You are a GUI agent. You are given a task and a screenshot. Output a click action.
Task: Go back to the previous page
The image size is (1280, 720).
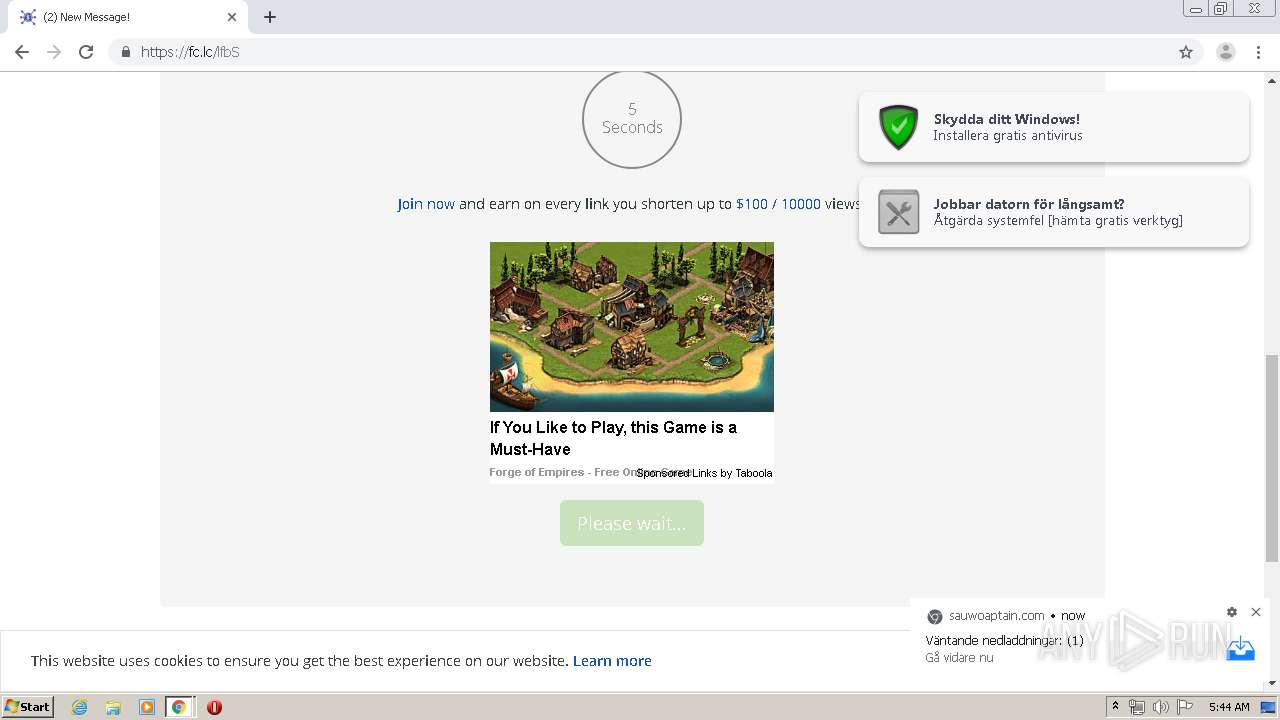click(x=22, y=52)
